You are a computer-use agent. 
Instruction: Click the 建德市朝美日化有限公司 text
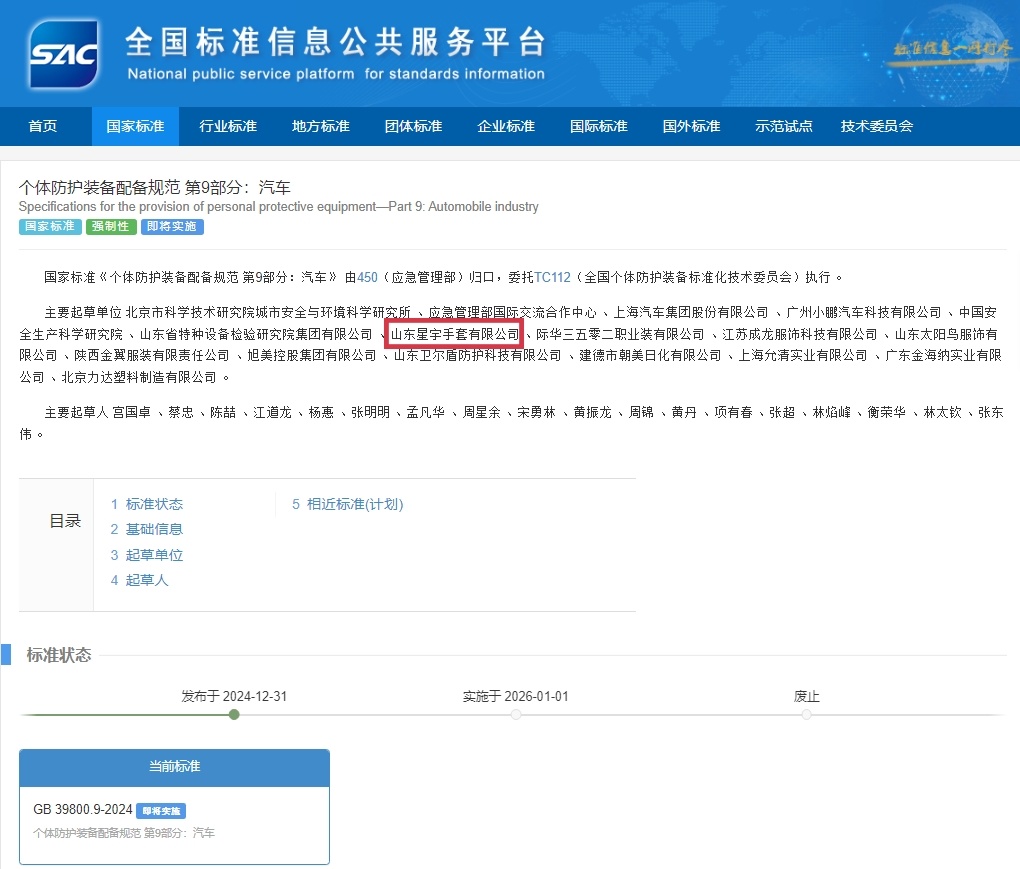coord(650,356)
